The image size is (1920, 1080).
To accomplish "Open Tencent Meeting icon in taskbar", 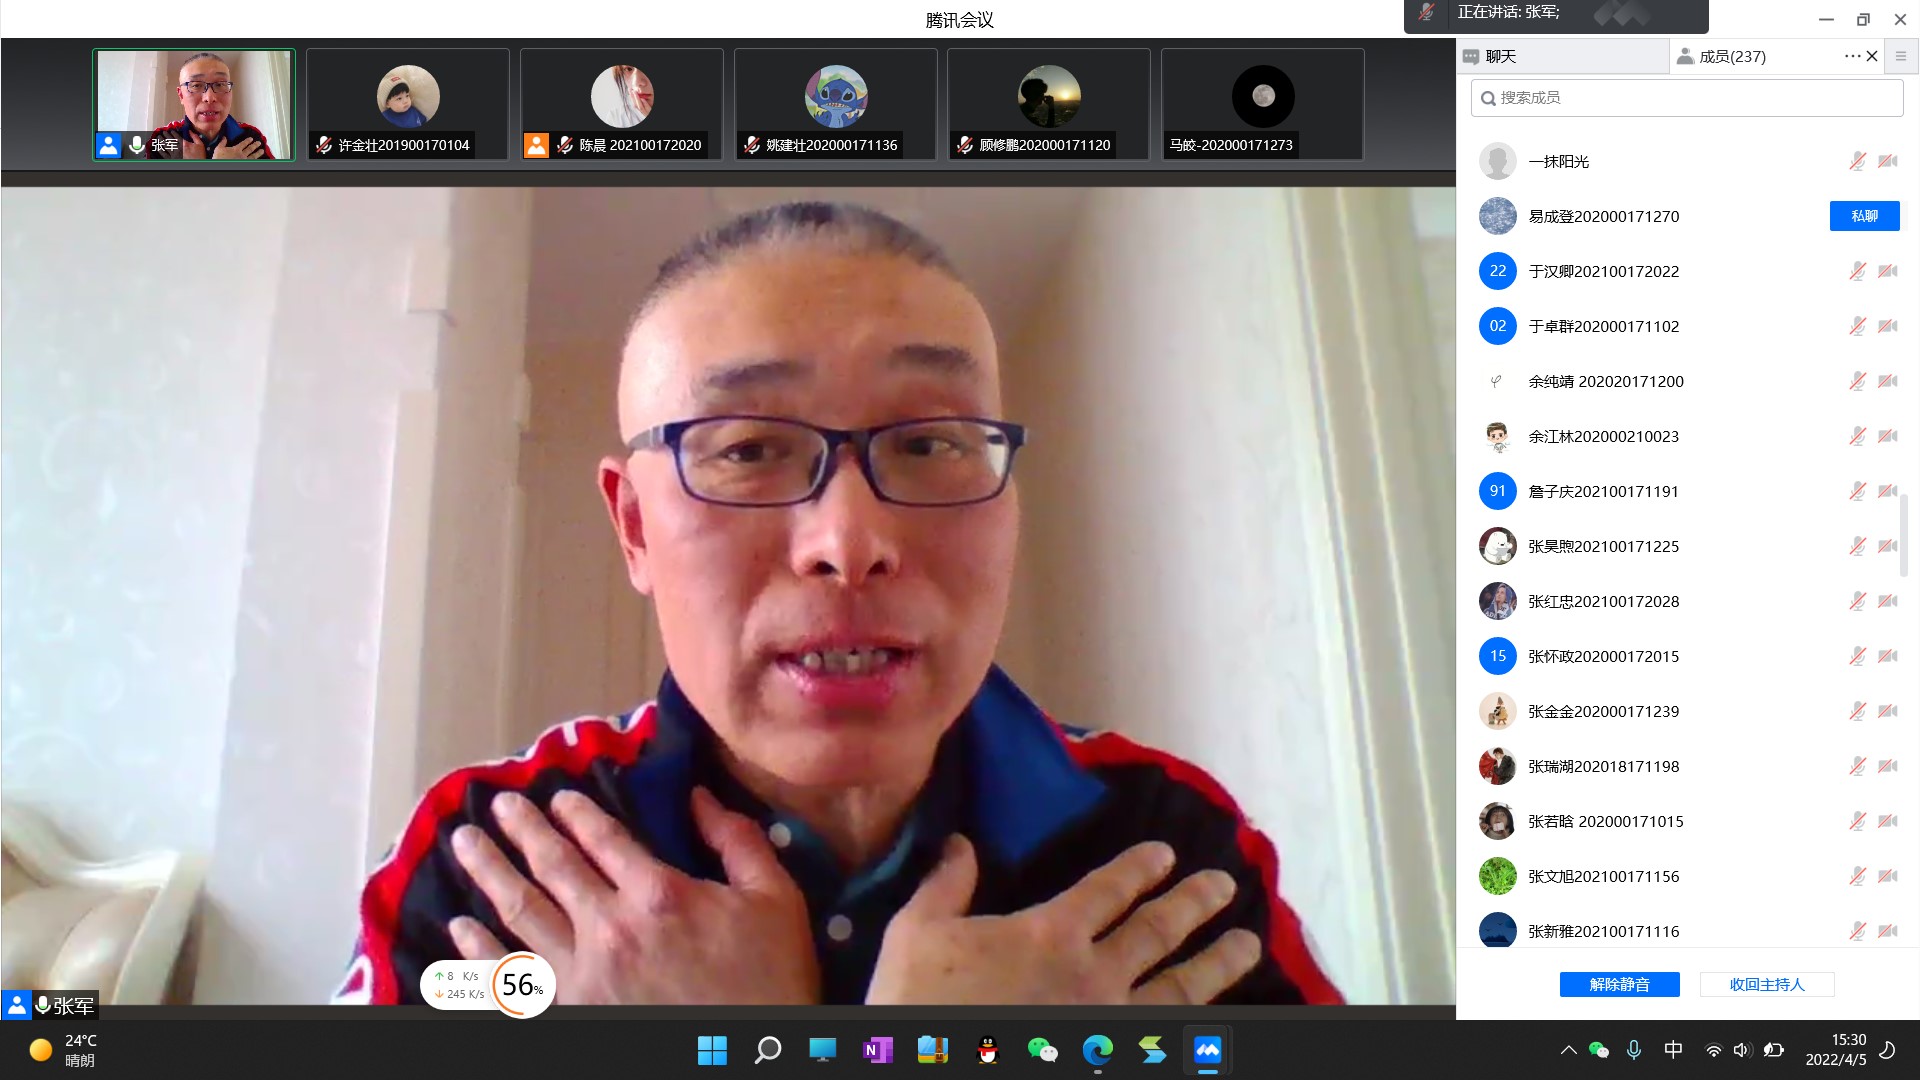I will point(1207,1050).
